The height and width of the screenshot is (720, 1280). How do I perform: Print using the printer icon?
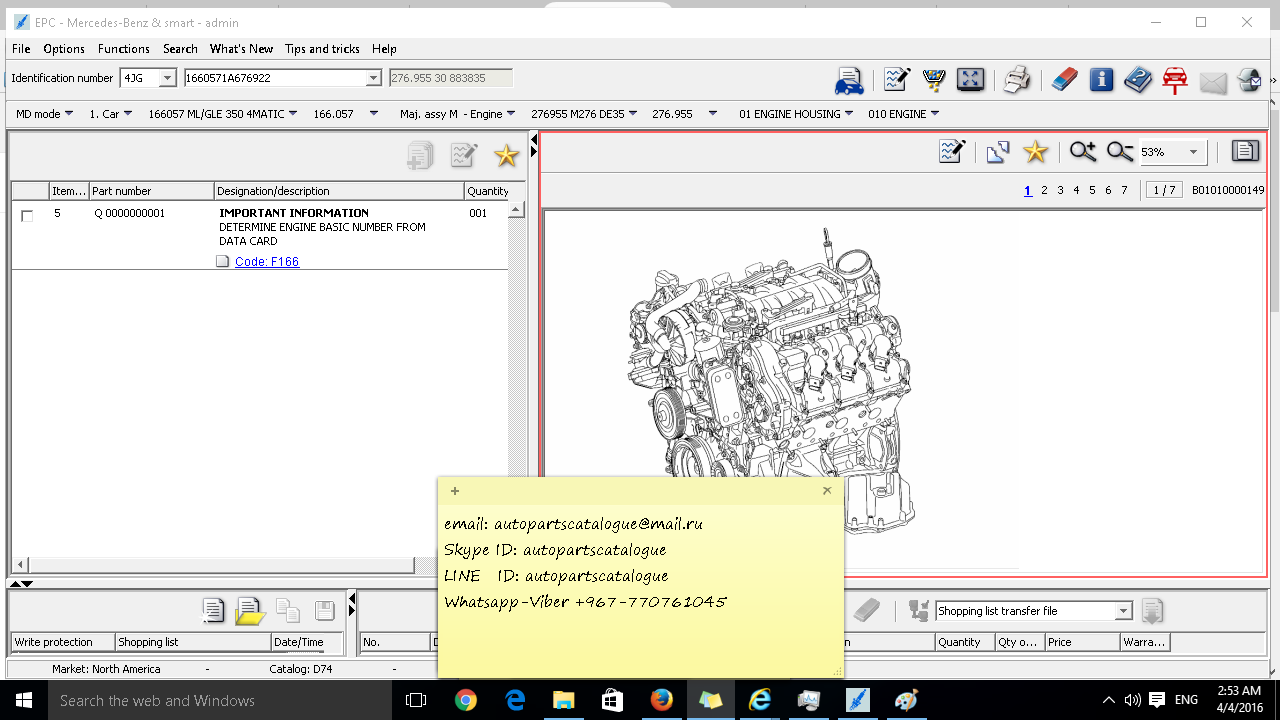point(1017,80)
